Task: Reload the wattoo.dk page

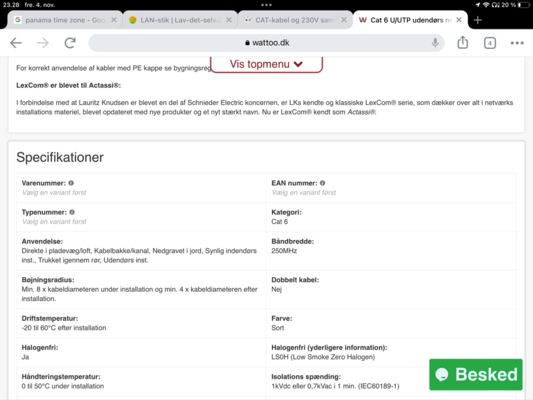Action: tap(70, 43)
